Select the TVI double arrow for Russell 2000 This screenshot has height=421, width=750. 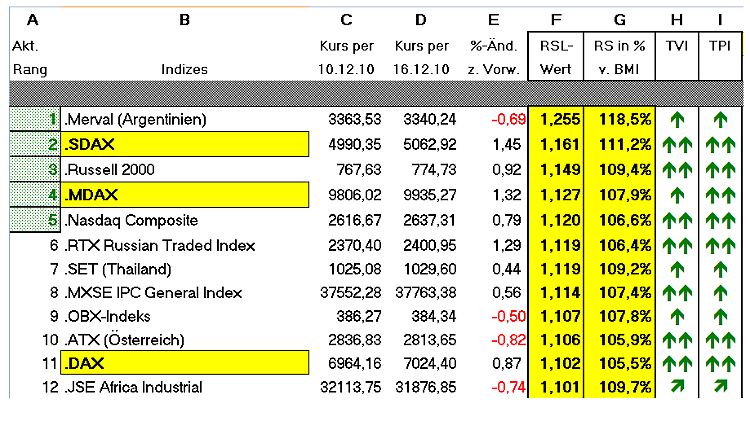pos(676,171)
